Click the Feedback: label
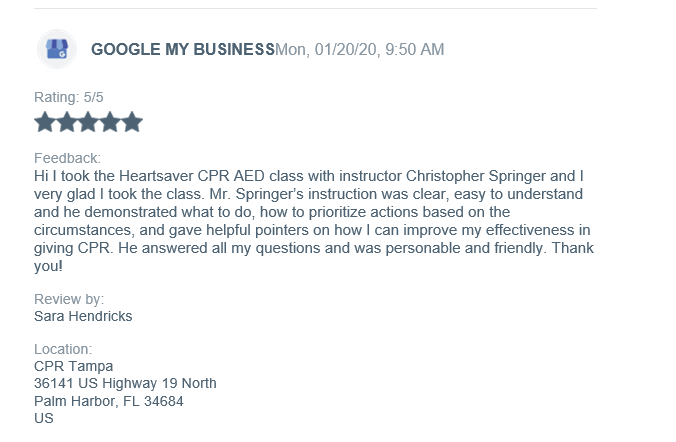The width and height of the screenshot is (676, 442). click(67, 158)
